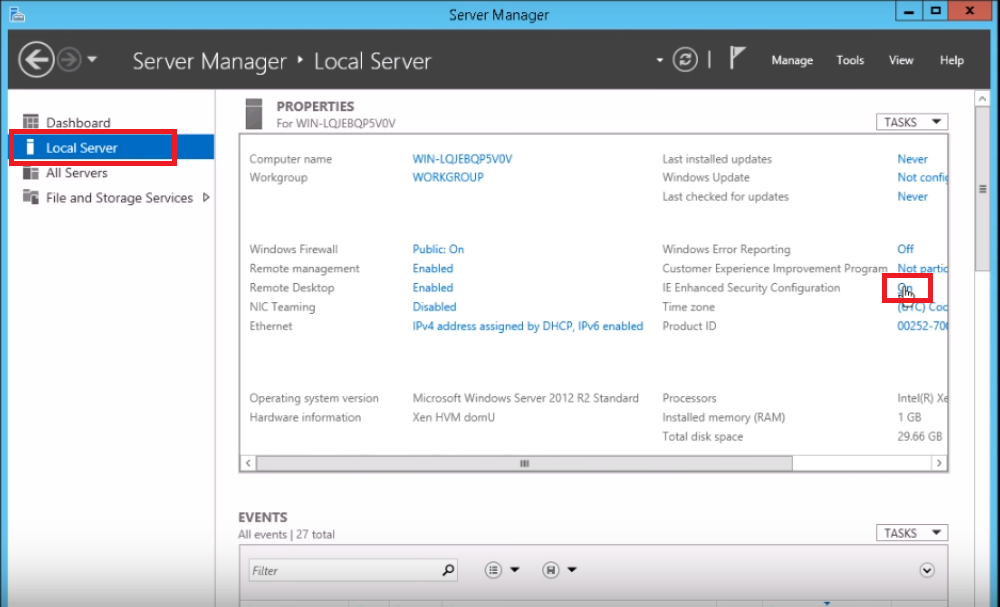Expand the Events section chevron circle
This screenshot has width=1000, height=607.
tap(927, 570)
